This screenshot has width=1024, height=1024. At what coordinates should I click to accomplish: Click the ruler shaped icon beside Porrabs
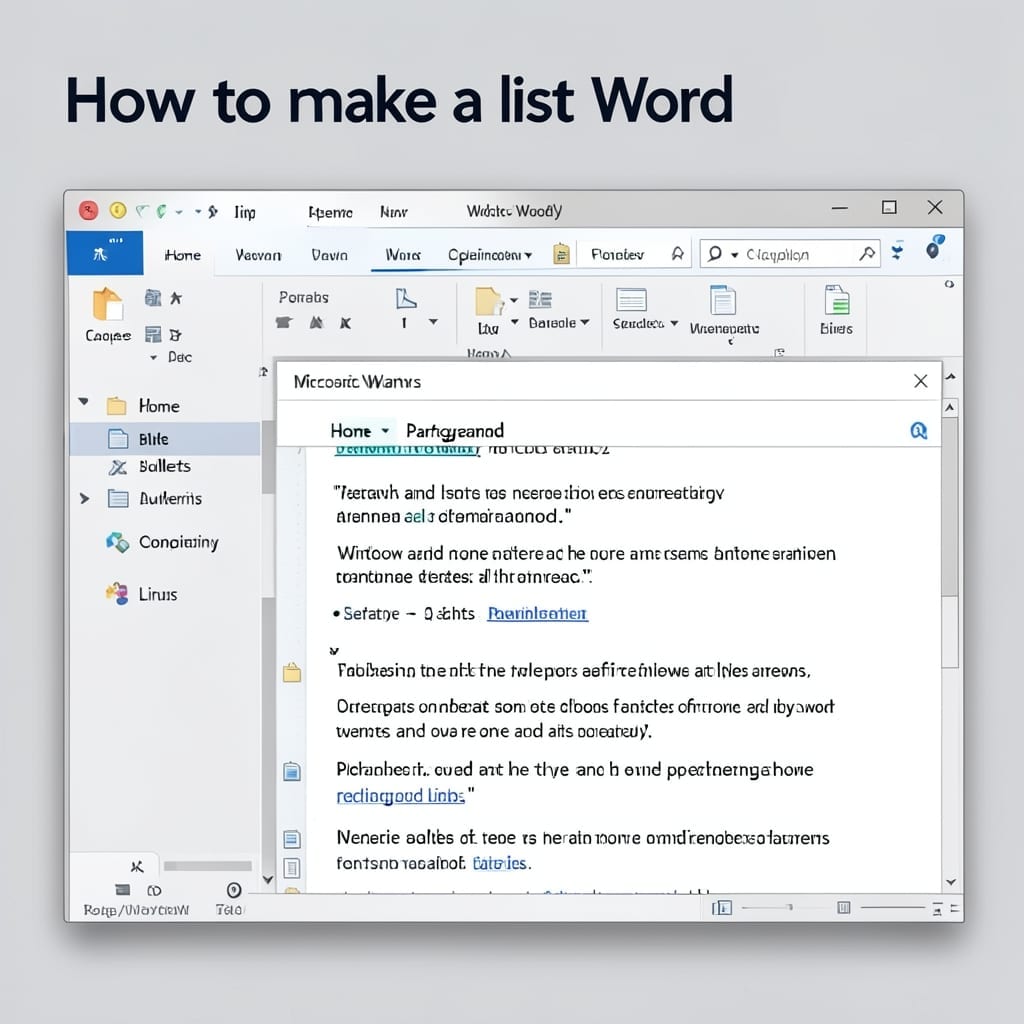[406, 299]
